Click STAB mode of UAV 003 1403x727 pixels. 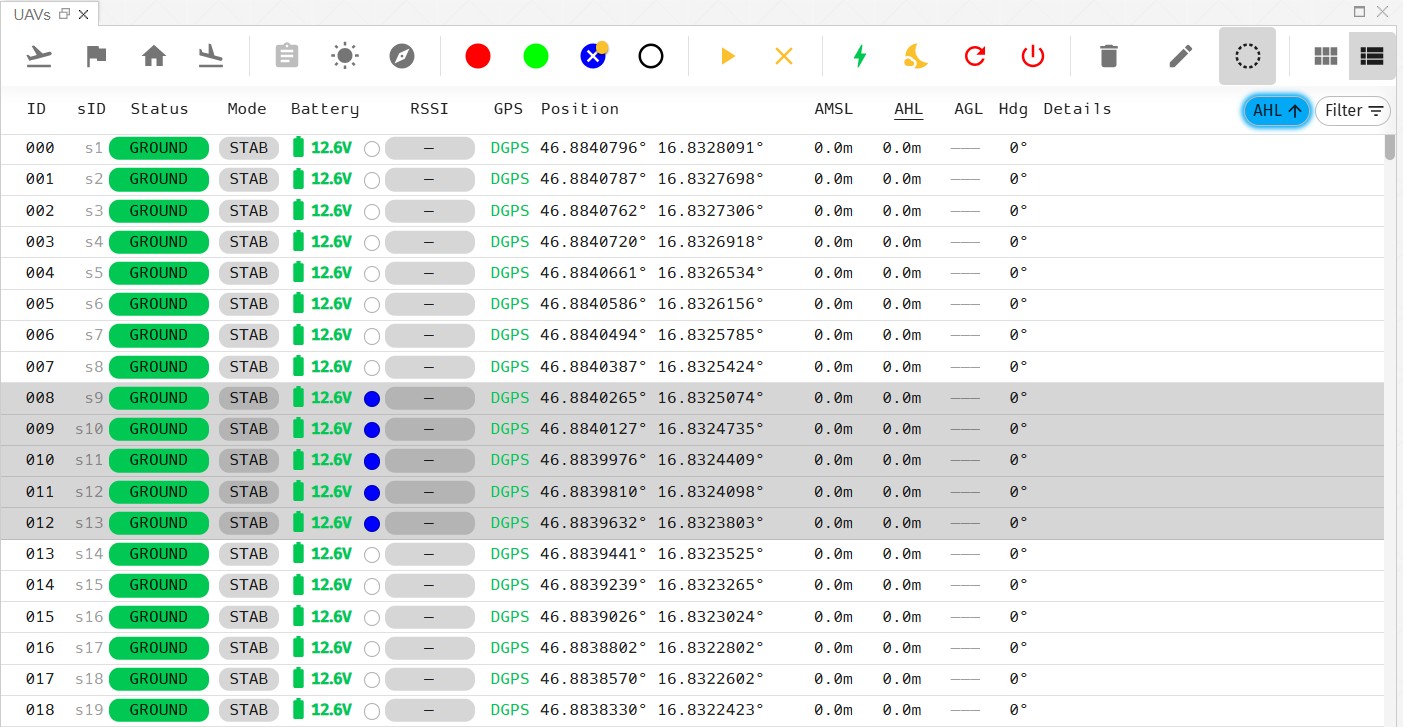coord(249,242)
